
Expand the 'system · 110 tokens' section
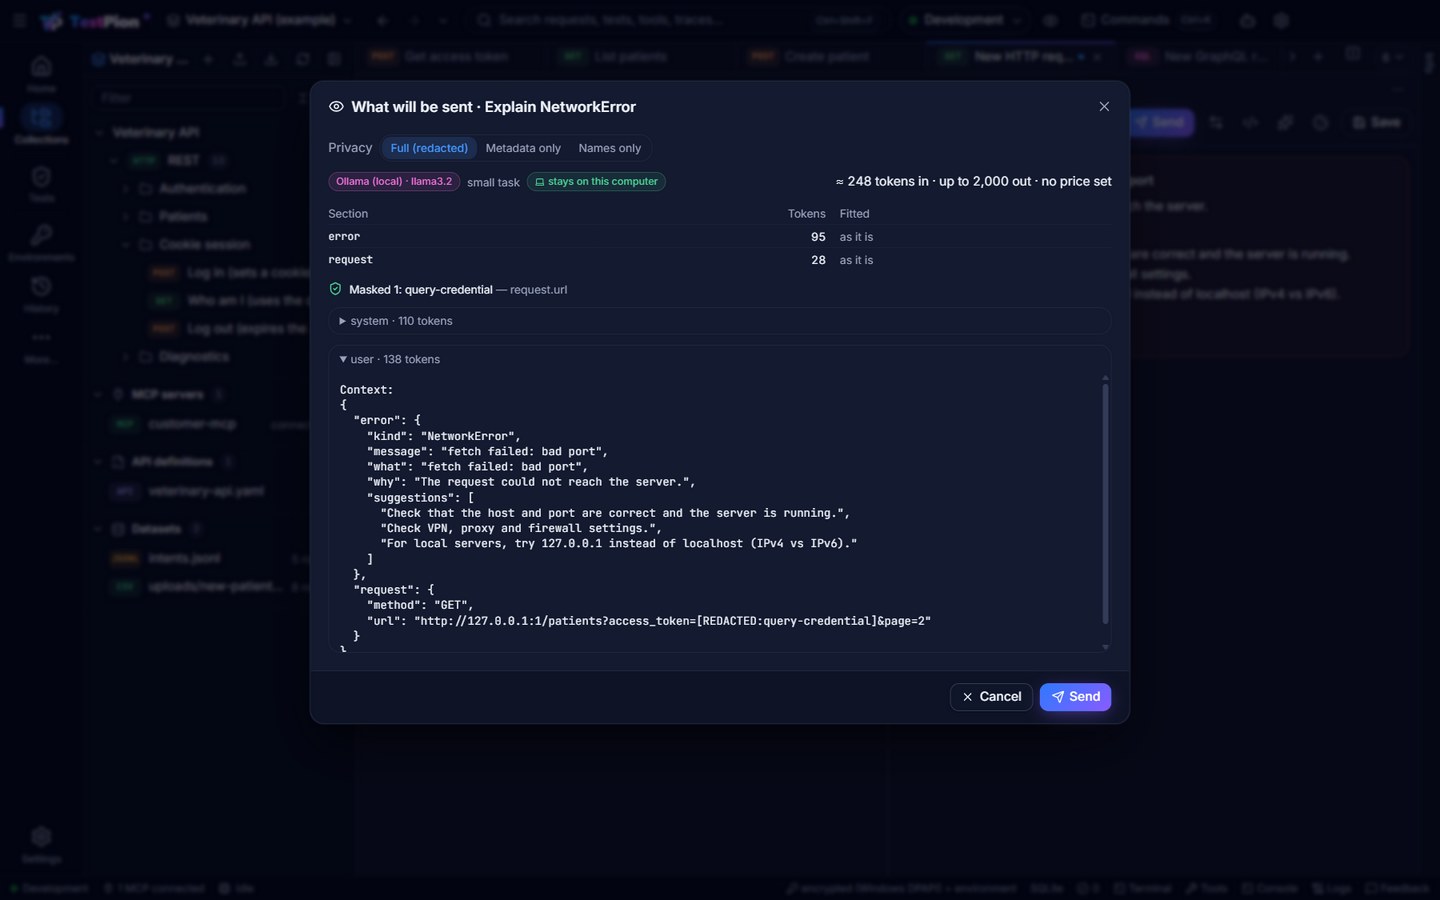720,321
